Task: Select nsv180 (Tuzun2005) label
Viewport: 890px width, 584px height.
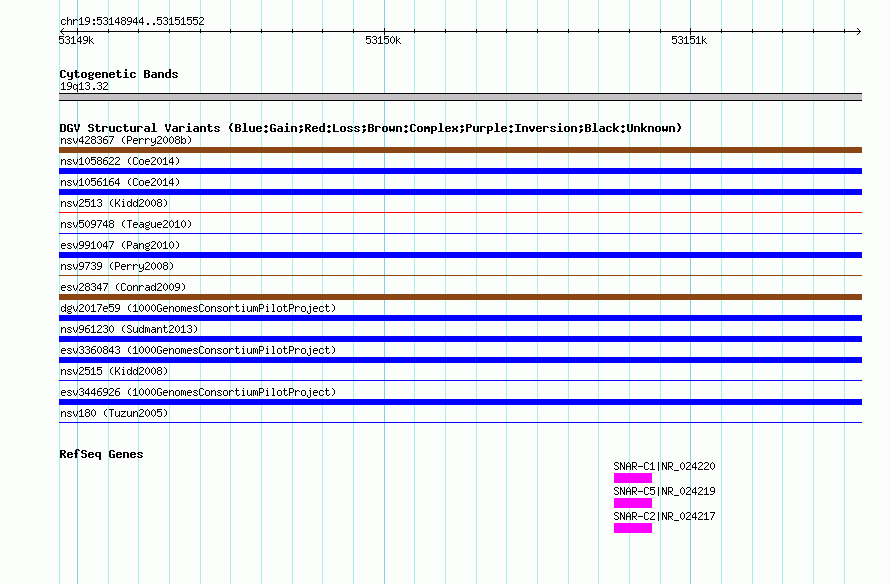Action: tap(114, 413)
